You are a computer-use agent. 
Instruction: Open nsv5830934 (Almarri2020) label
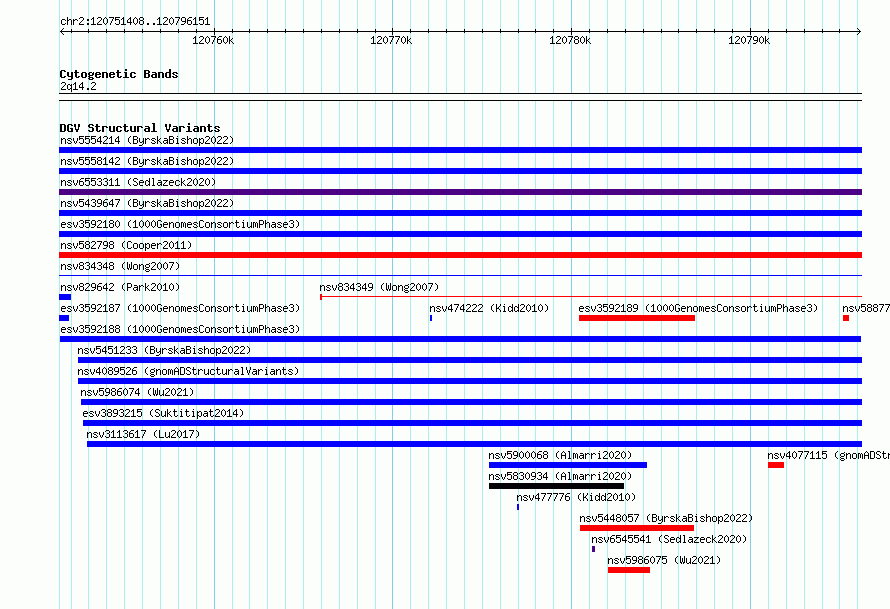(x=560, y=476)
